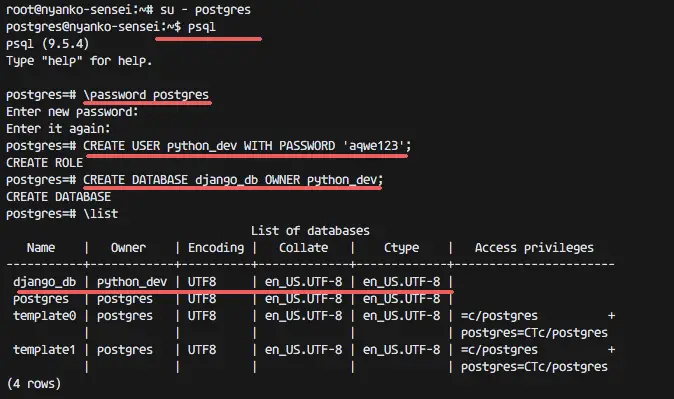Click the Name column header
Image resolution: width=674 pixels, height=399 pixels.
(x=41, y=248)
